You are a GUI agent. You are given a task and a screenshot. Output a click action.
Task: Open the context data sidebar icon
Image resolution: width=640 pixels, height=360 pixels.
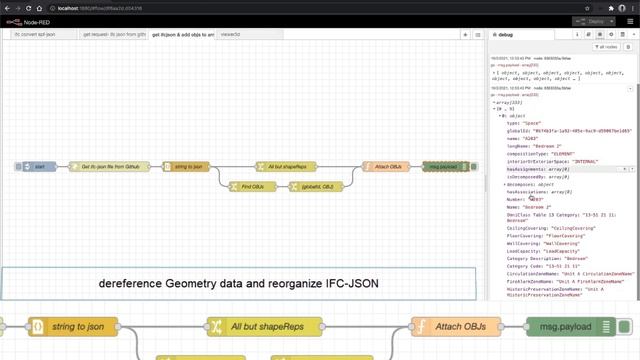(x=622, y=35)
